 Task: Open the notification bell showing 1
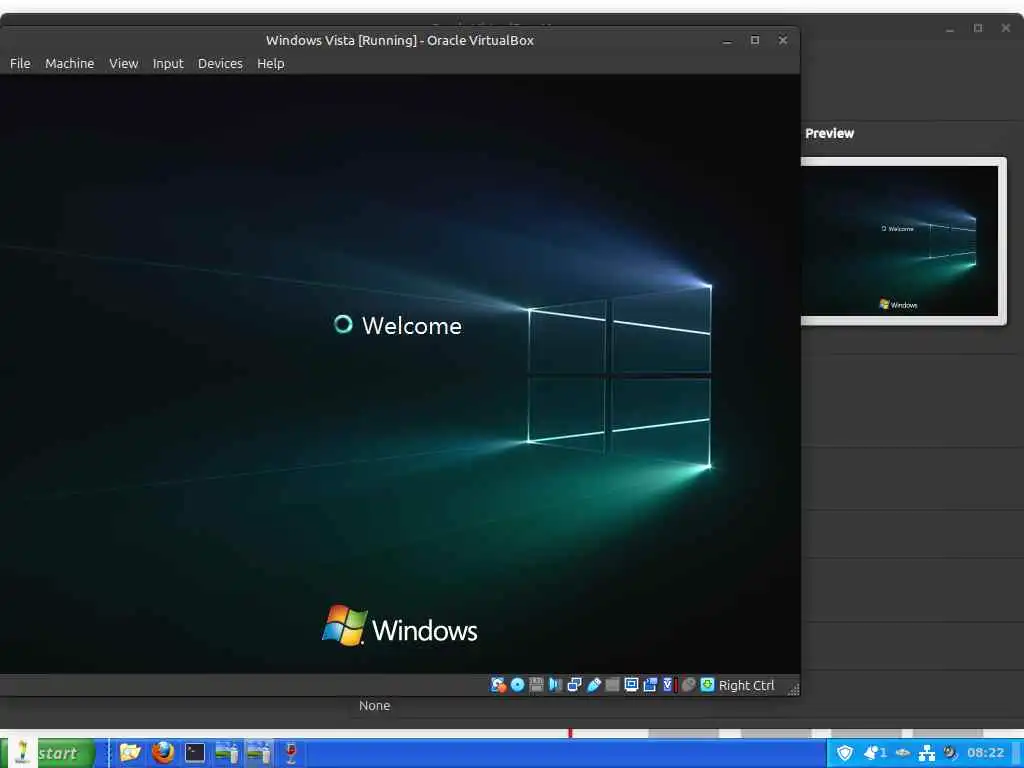point(875,753)
